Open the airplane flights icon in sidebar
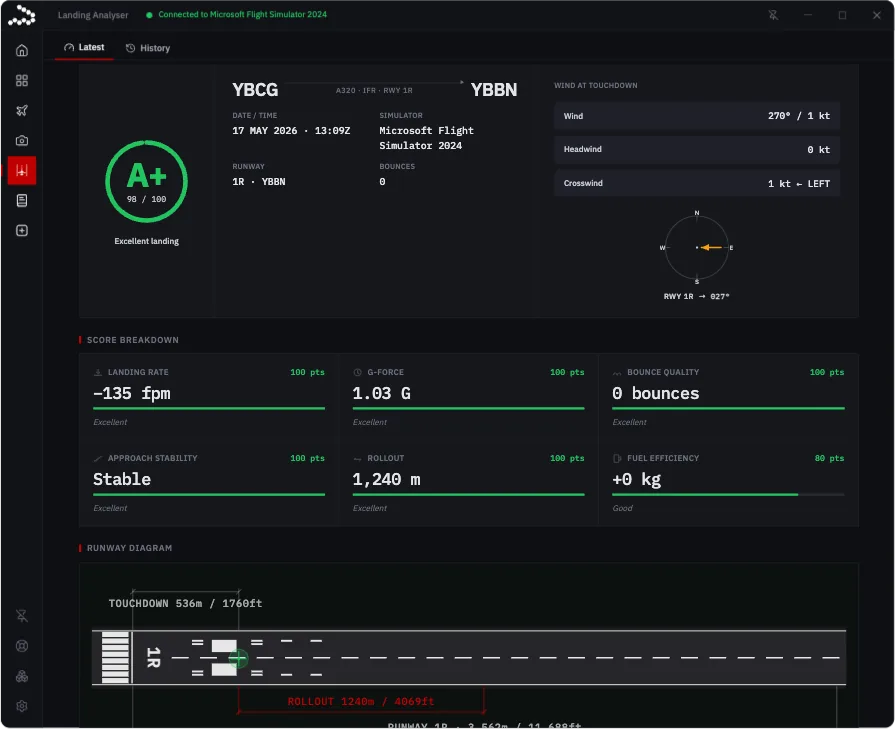 click(22, 110)
